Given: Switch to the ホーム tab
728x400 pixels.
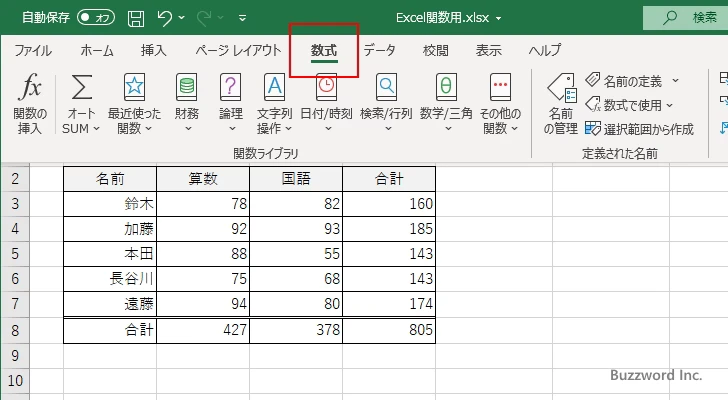Looking at the screenshot, I should point(97,50).
